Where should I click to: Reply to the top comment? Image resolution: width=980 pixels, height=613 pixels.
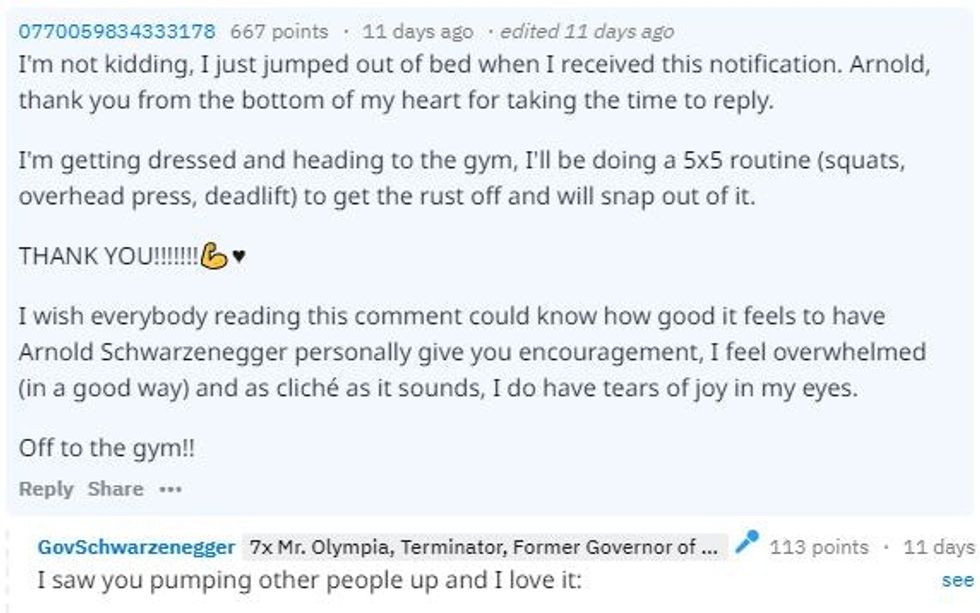coord(46,489)
